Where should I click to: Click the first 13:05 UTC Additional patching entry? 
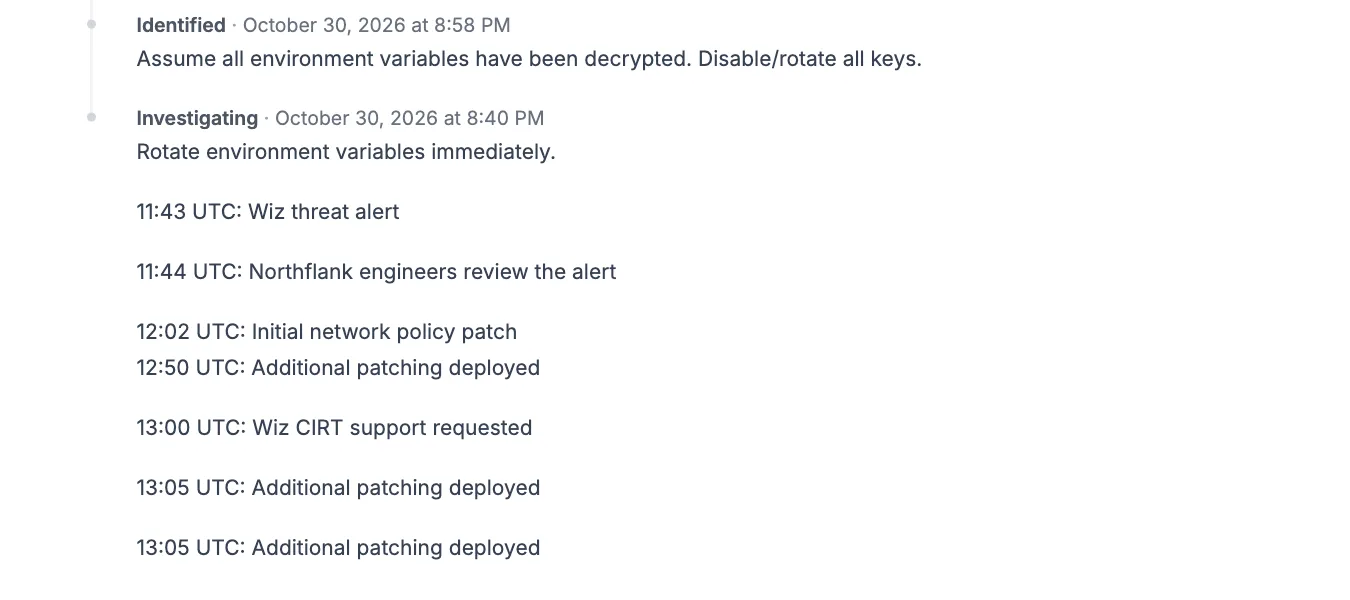(x=338, y=488)
